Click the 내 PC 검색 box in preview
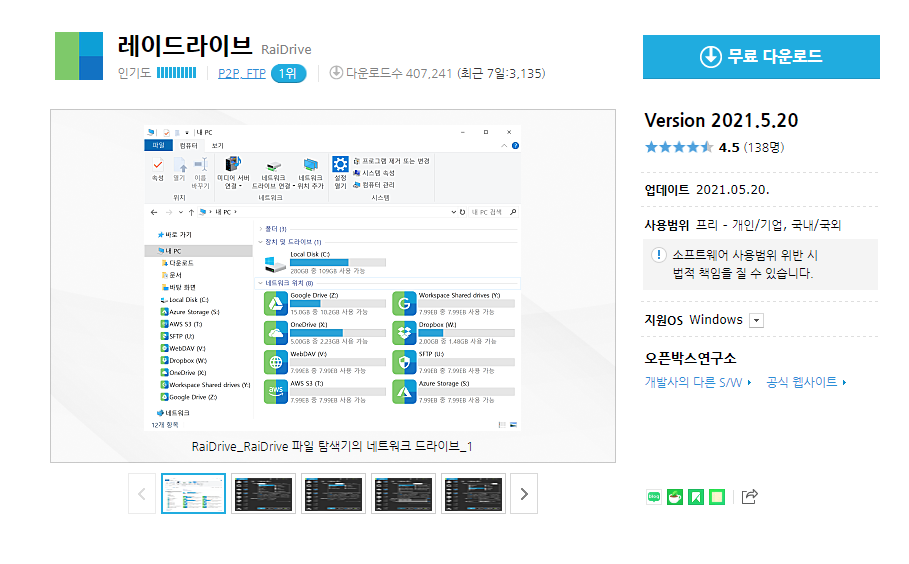909x564 pixels. click(493, 212)
